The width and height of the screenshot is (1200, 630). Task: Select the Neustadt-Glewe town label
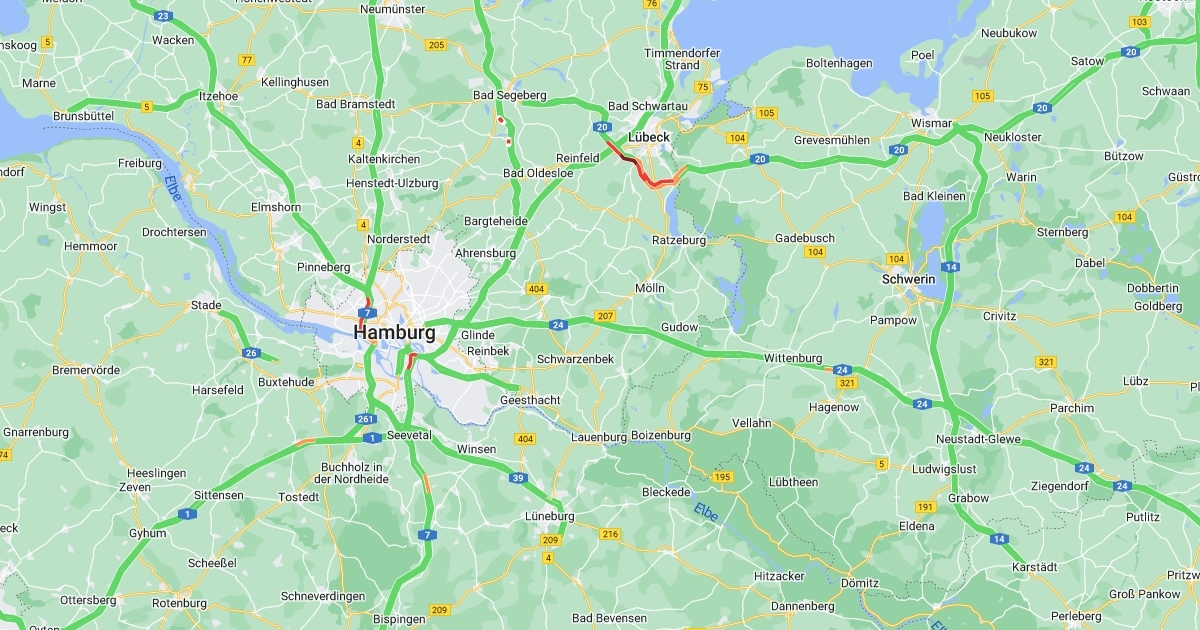pos(973,440)
